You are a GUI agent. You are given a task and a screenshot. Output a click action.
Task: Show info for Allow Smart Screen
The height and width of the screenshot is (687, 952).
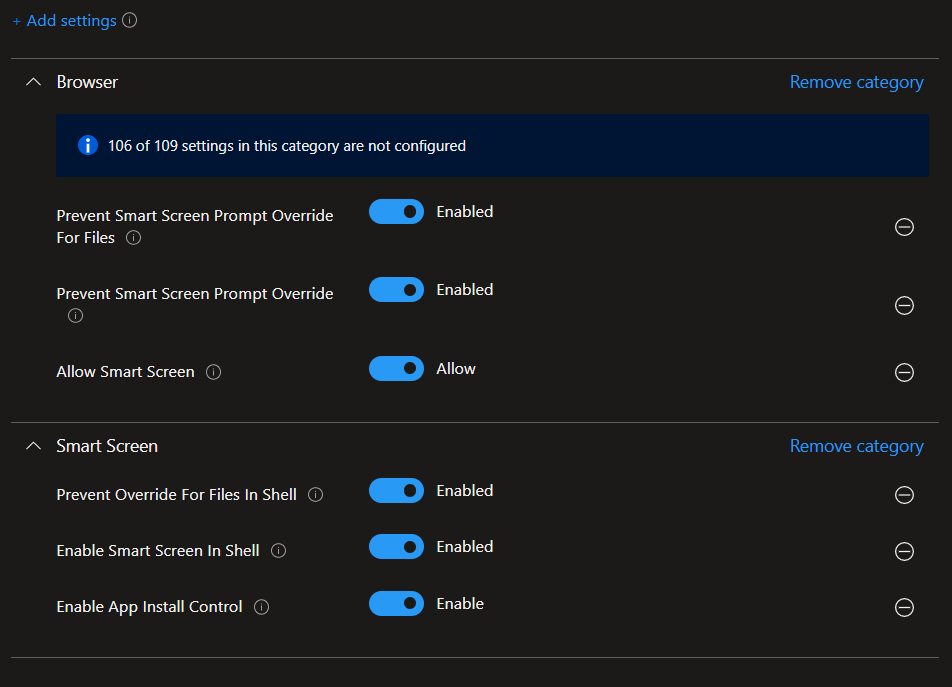tap(213, 372)
